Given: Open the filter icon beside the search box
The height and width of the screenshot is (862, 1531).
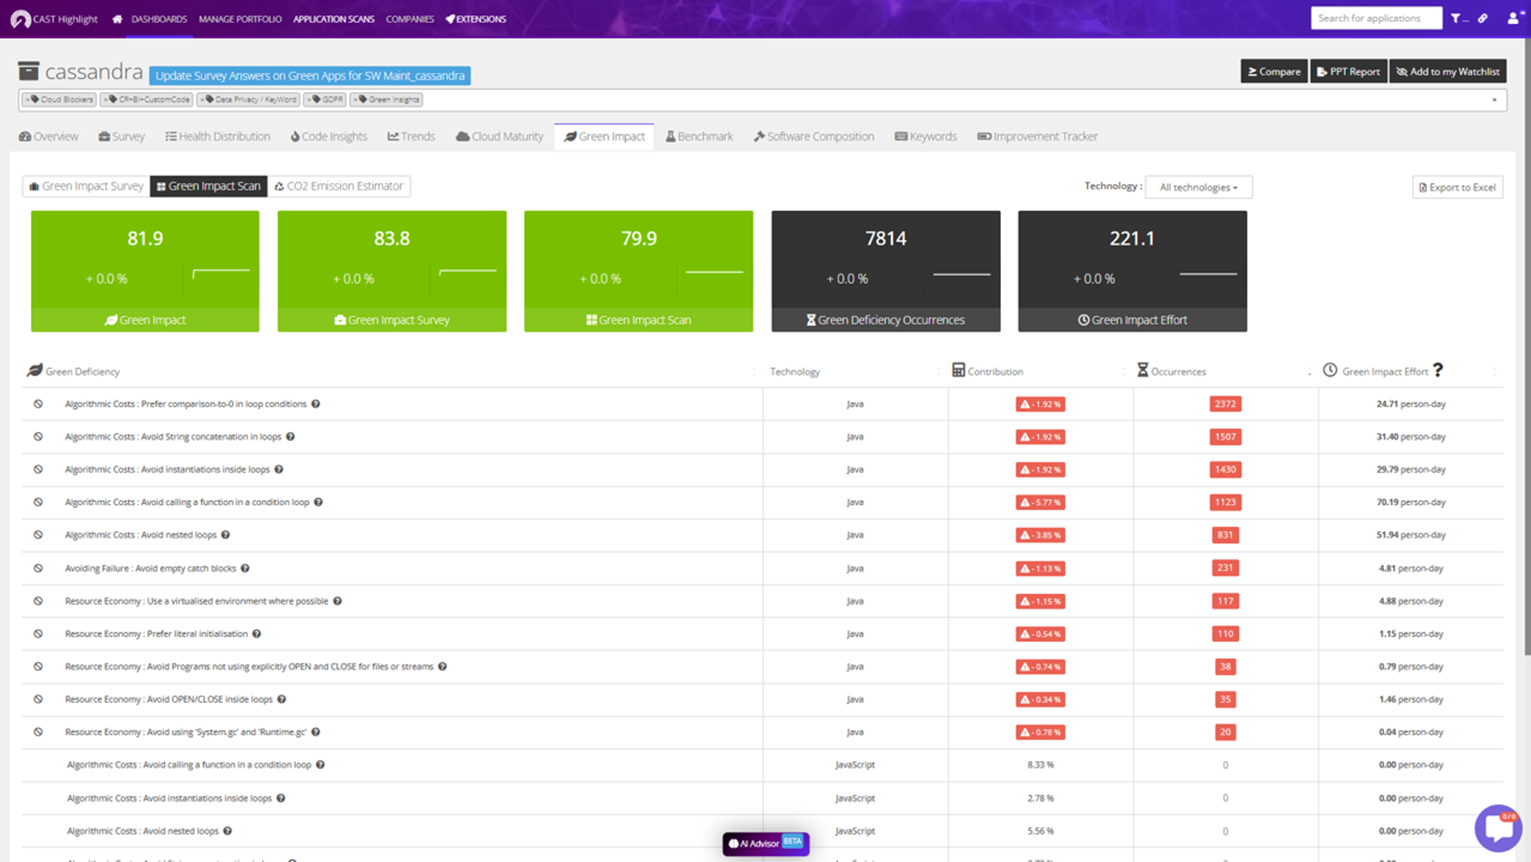Looking at the screenshot, I should pos(1456,18).
